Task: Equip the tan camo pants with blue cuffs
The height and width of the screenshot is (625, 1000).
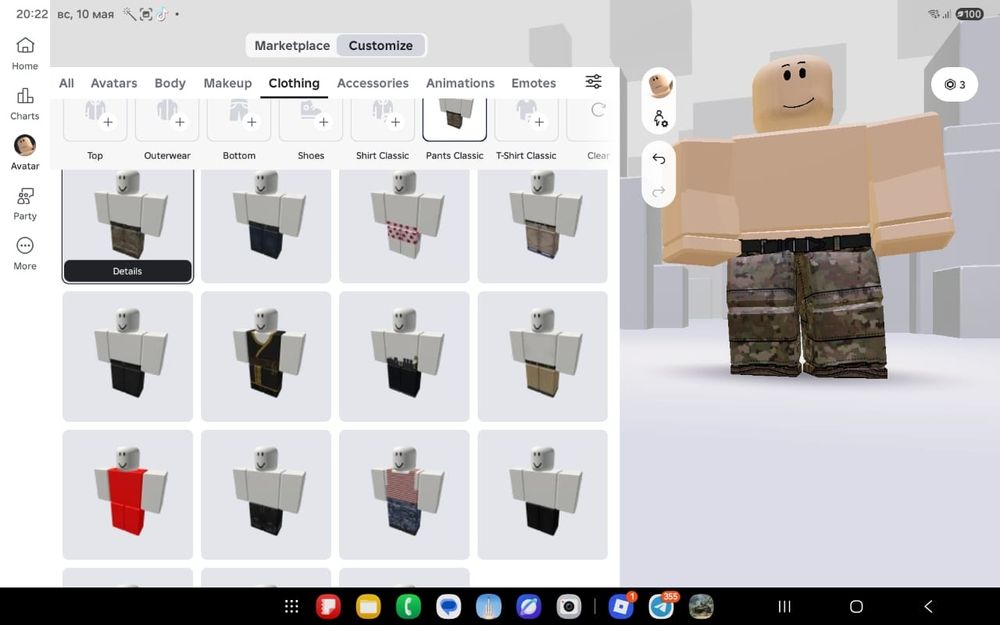Action: (543, 226)
